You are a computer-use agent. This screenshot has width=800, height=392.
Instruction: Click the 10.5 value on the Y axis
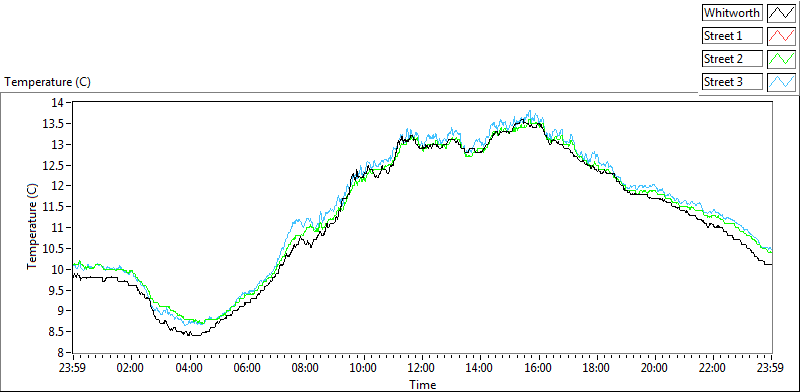coord(59,249)
